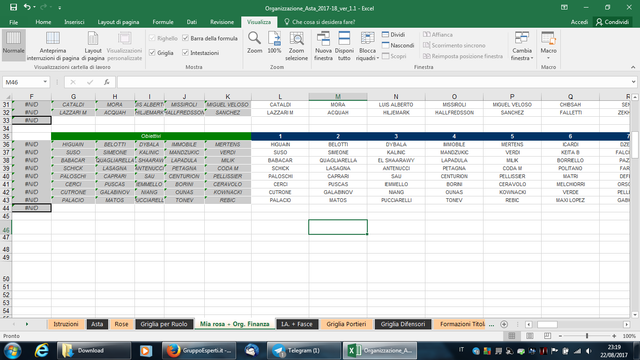Click Nascondi window button
The width and height of the screenshot is (640, 360).
pos(398,45)
